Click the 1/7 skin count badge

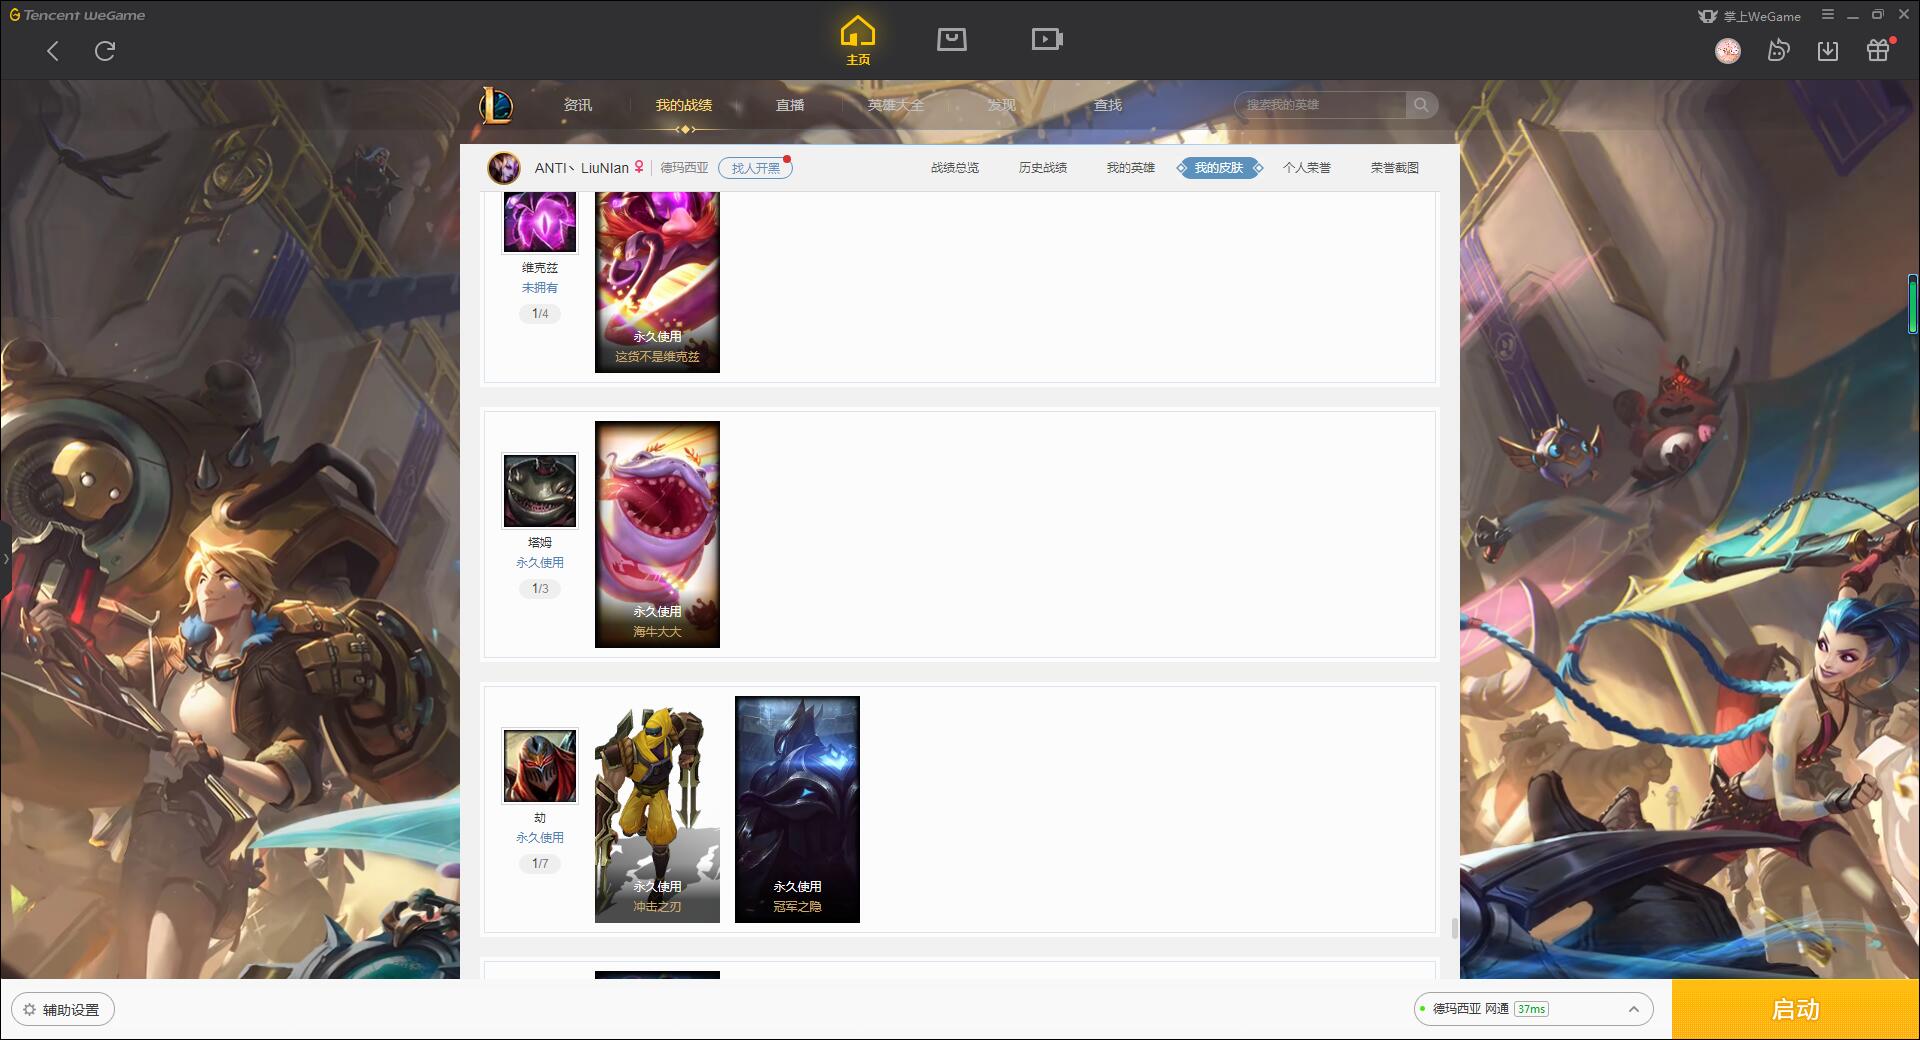point(540,864)
